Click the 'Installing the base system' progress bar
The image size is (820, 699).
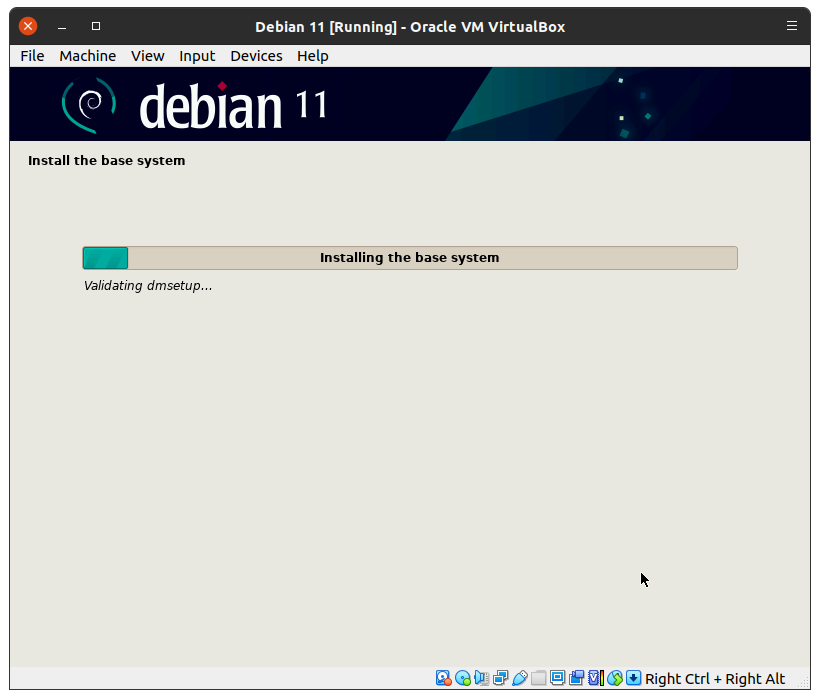point(409,258)
